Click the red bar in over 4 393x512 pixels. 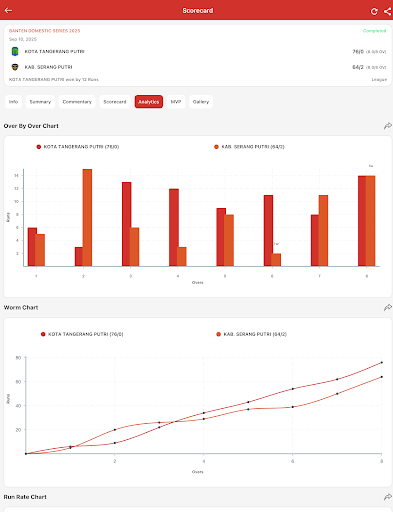click(174, 227)
